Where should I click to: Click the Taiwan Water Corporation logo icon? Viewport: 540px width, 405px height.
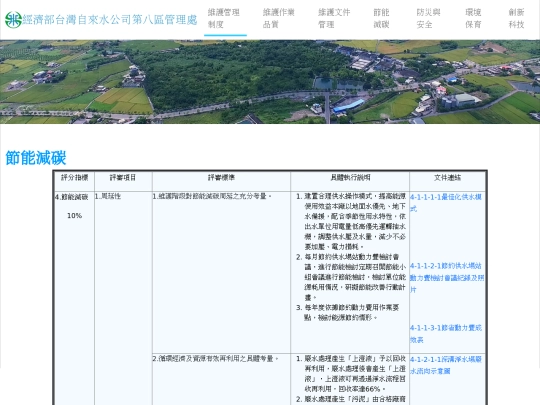13,20
